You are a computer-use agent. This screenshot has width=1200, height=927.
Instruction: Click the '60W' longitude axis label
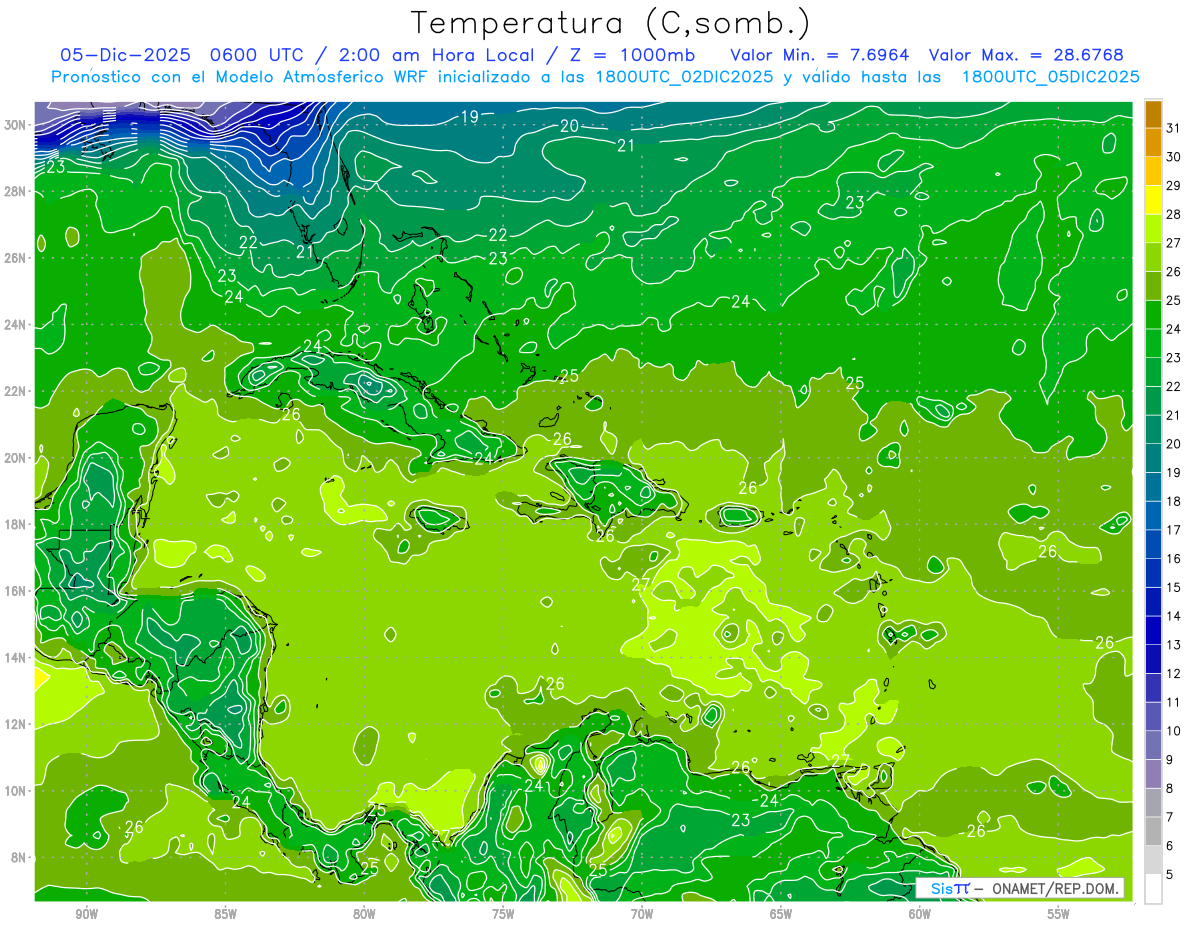tap(920, 913)
